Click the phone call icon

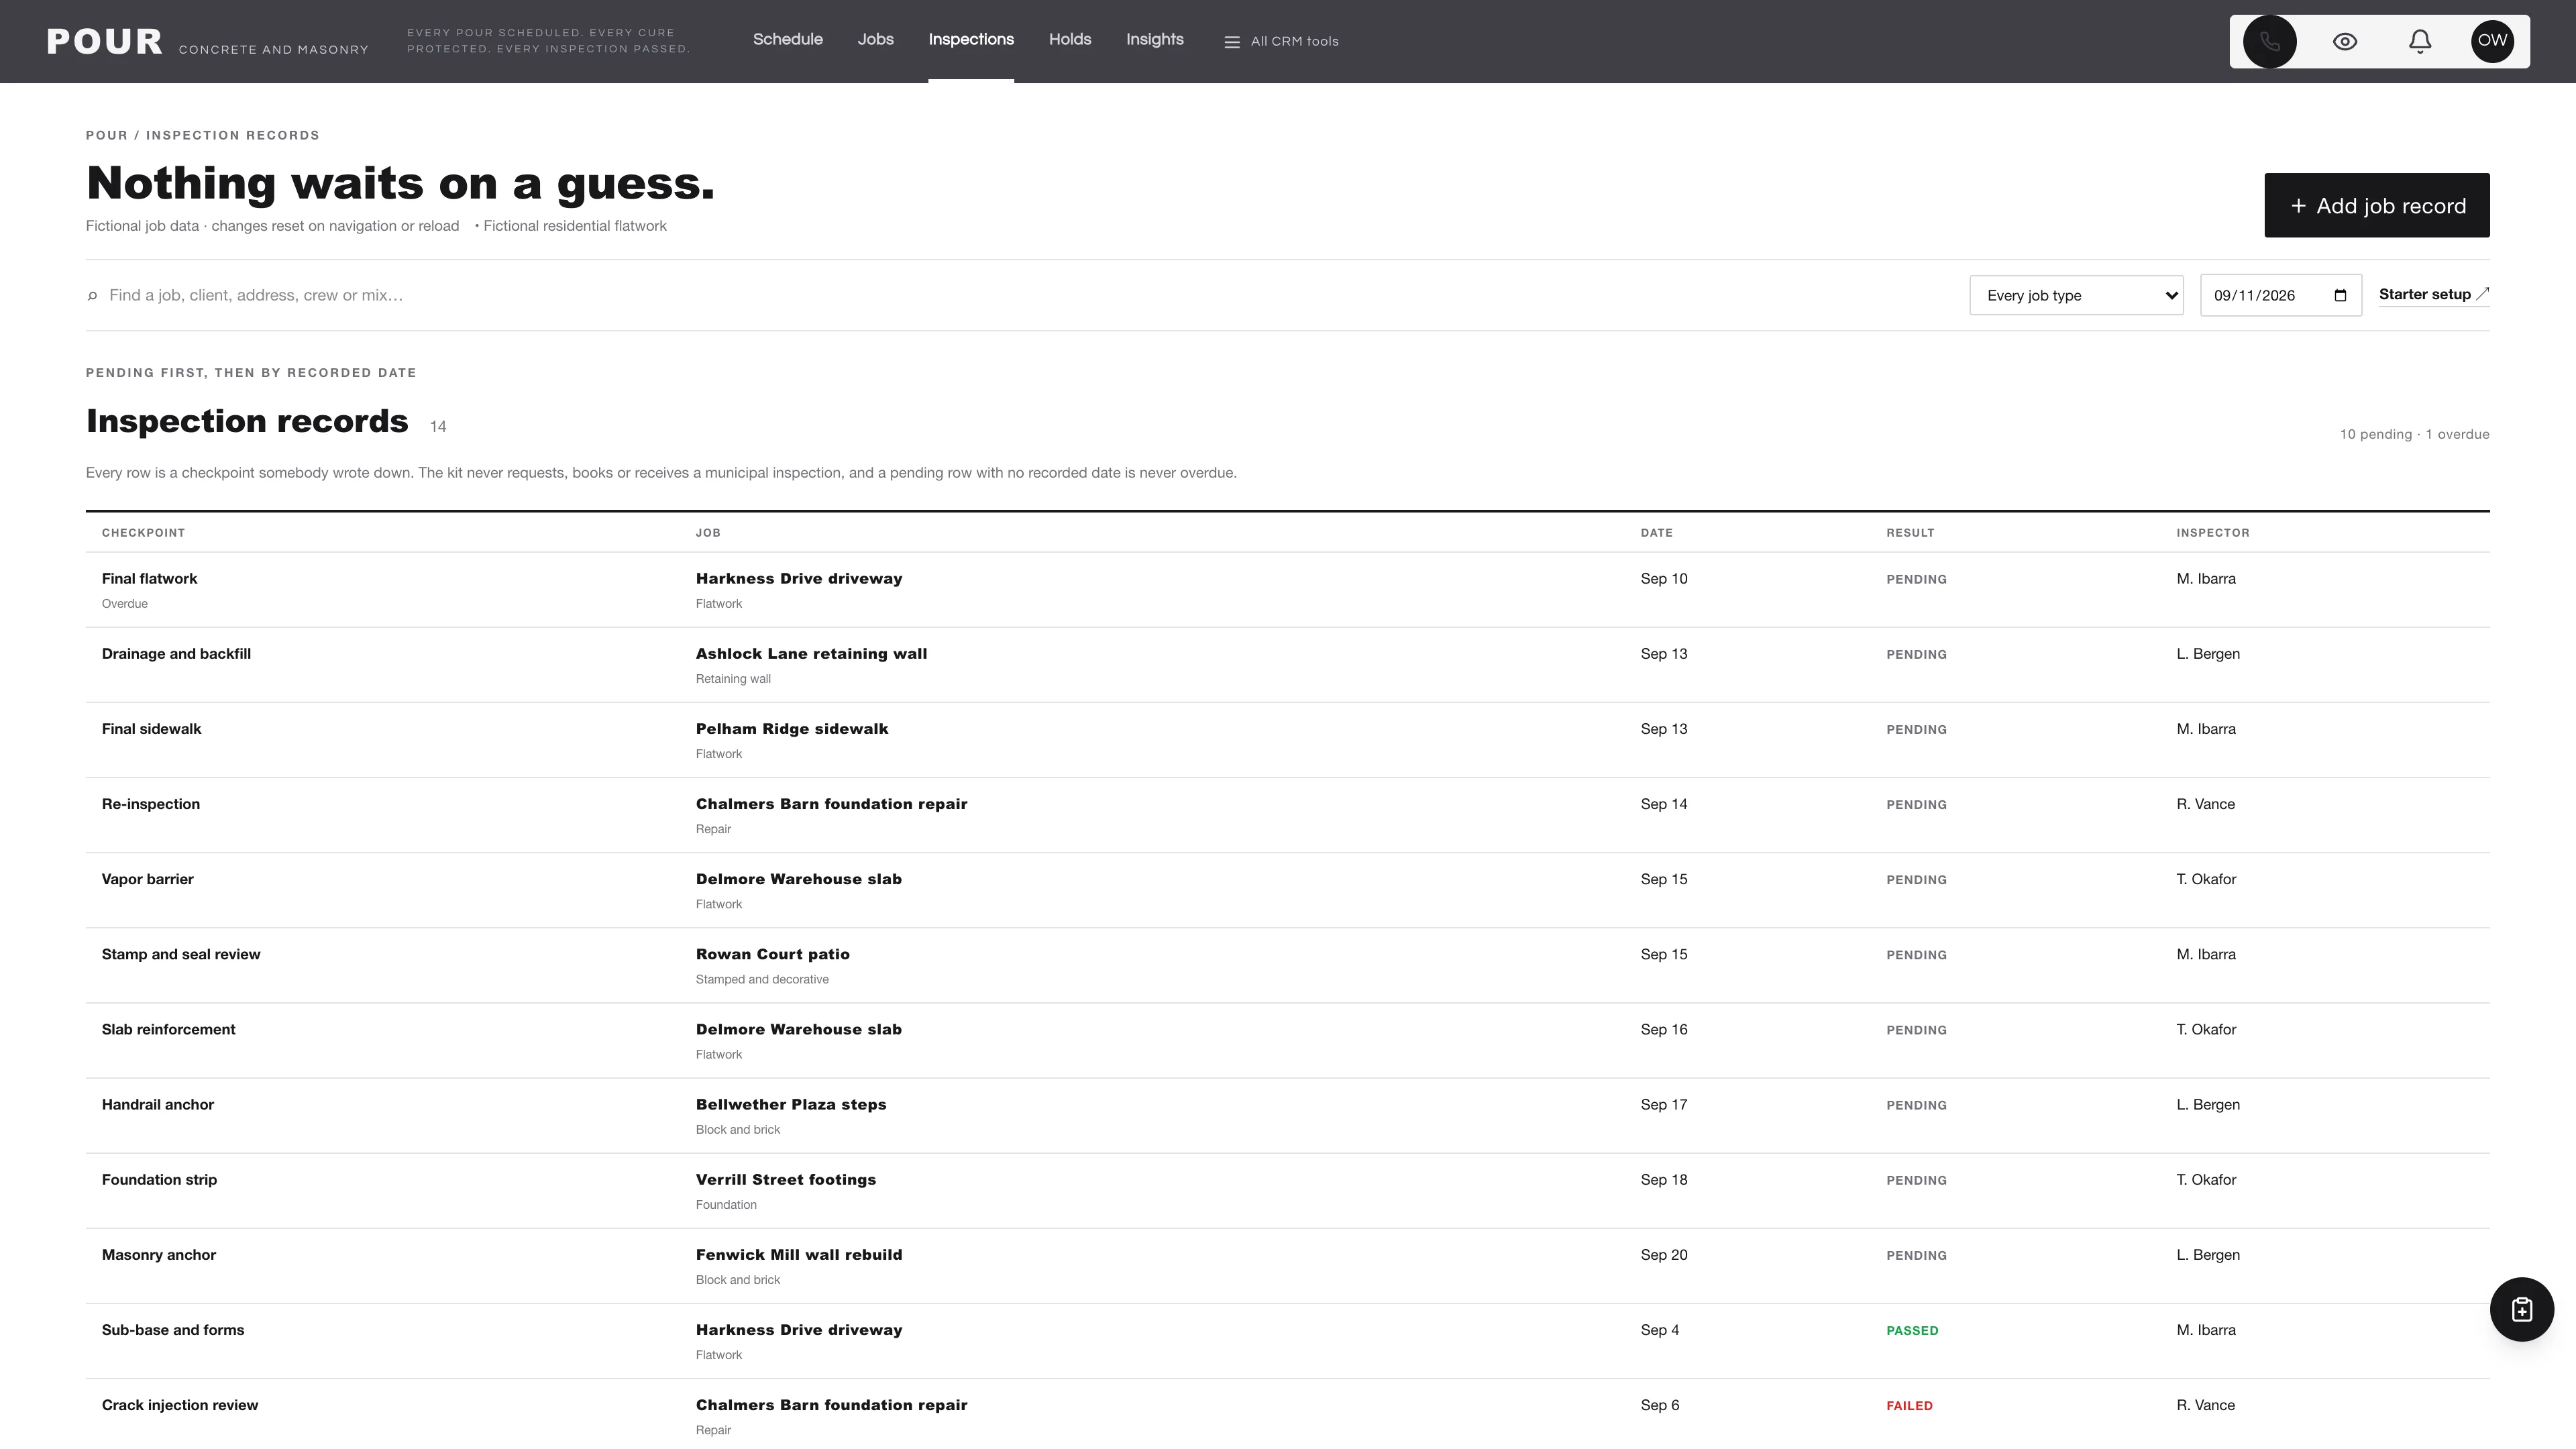pyautogui.click(x=2269, y=41)
